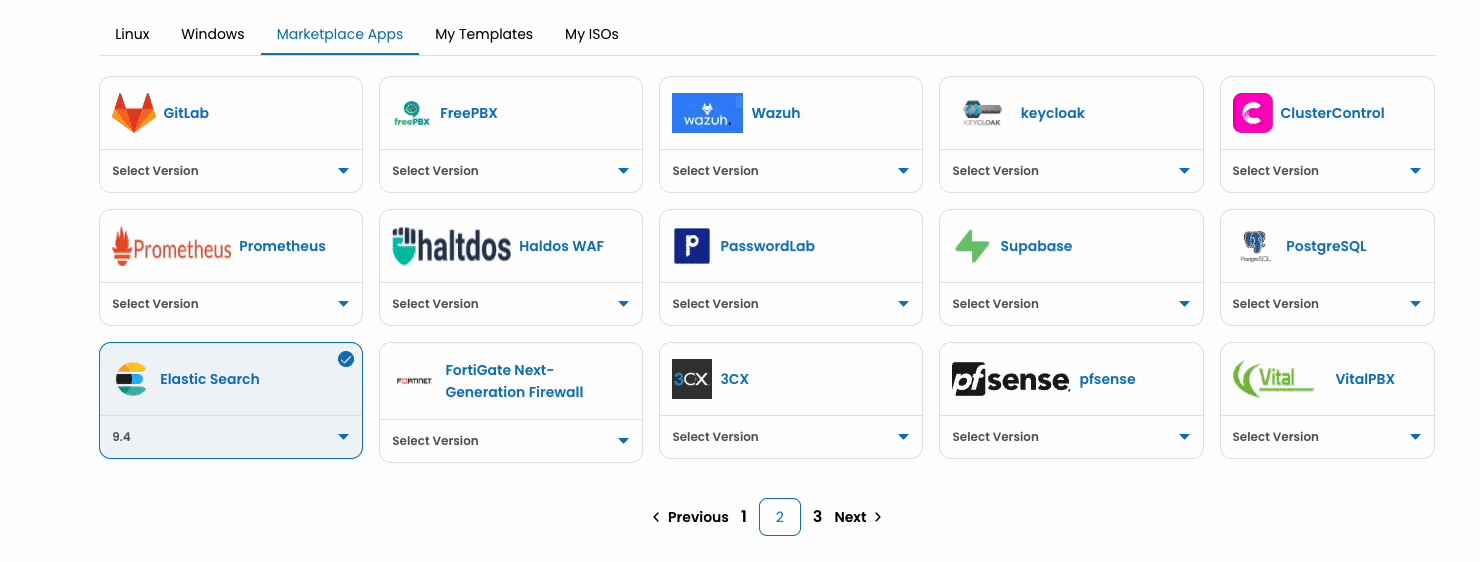Click the Prometheus torch logo
Screen dimensions: 1480x562
click(x=171, y=246)
